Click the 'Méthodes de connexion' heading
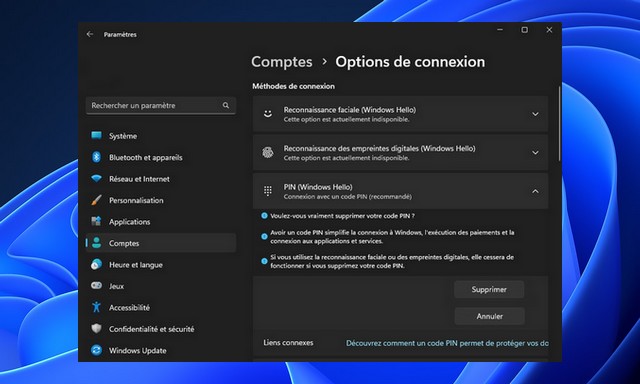Viewport: 640px width, 384px height. 293,86
